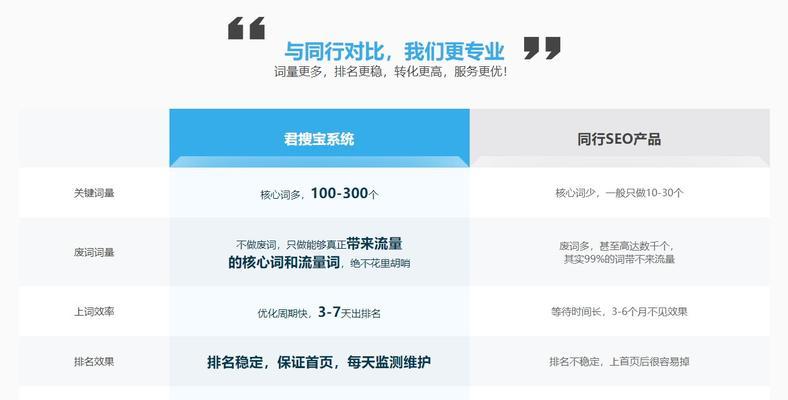788x400 pixels.
Task: Click the cell "优化周期快，3-7天出排名"
Action: 319,312
